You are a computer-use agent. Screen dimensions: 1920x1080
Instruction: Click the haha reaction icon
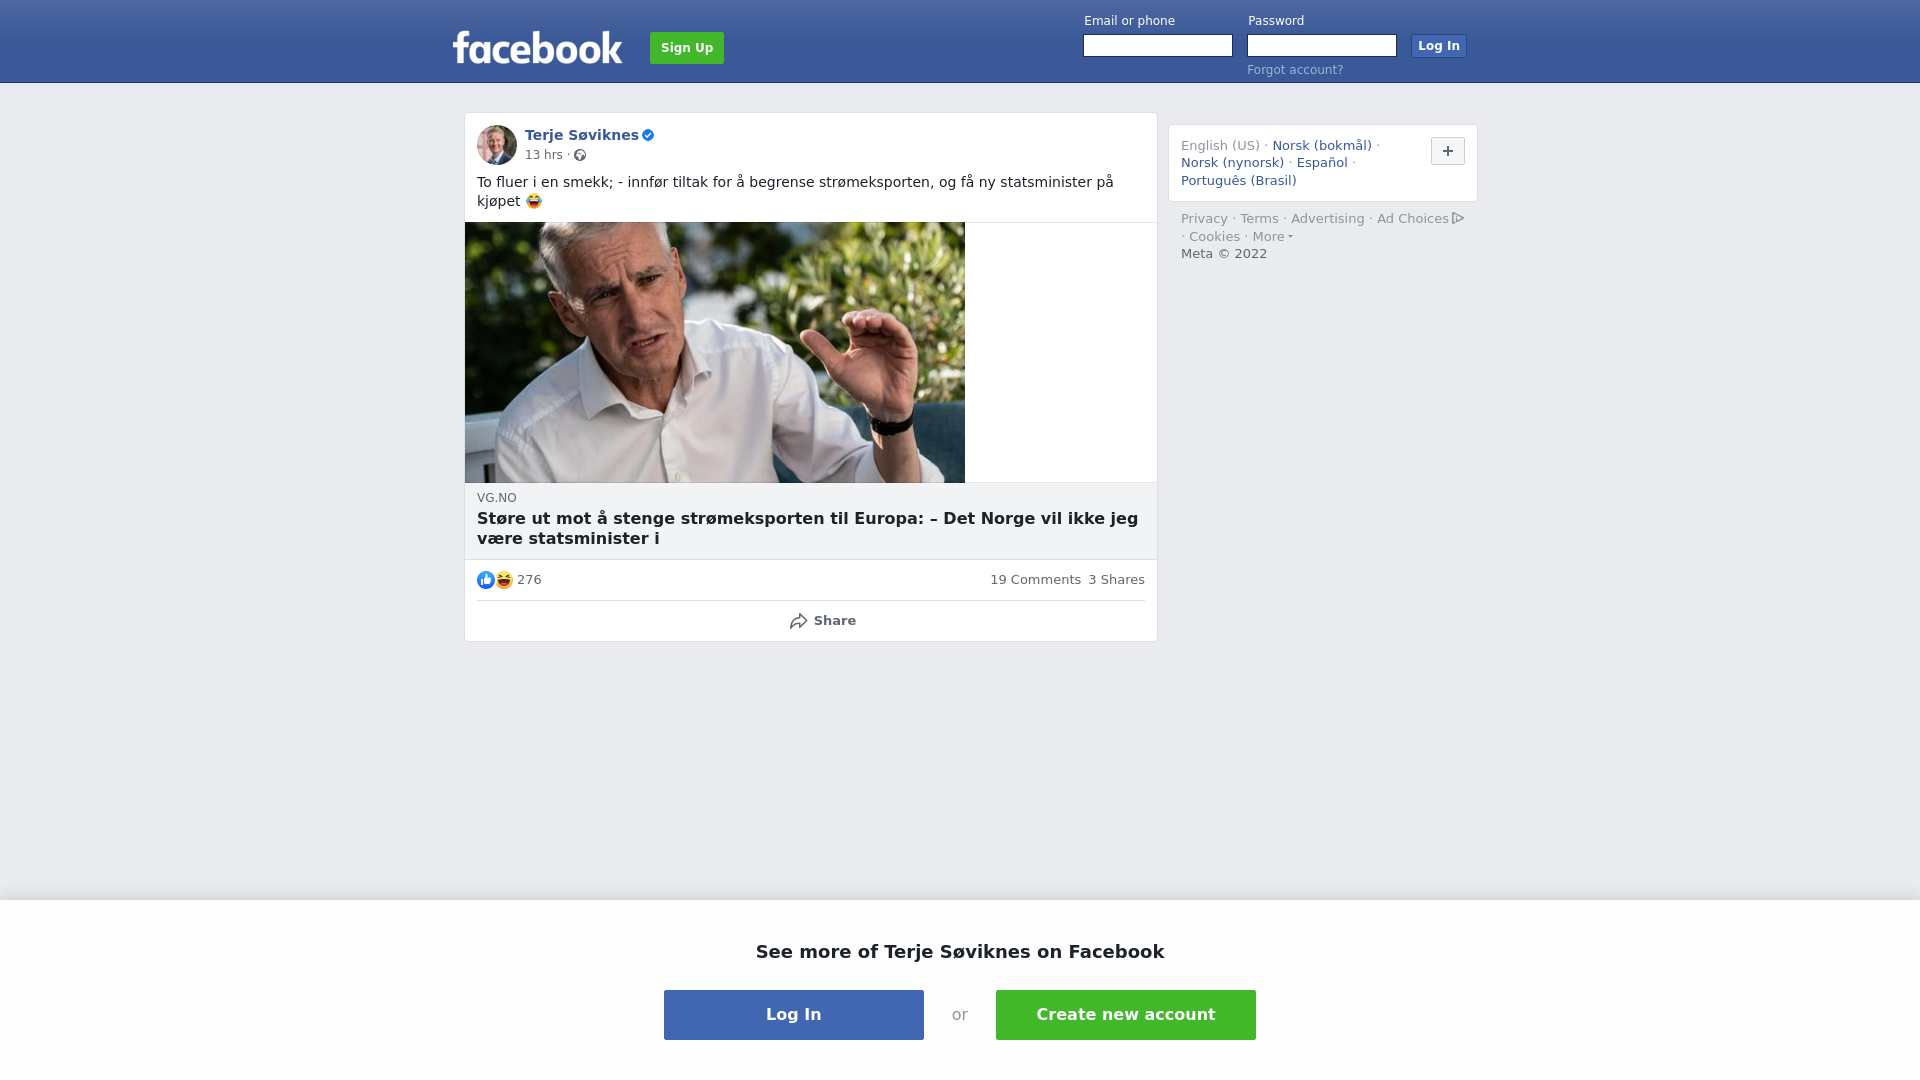[x=504, y=580]
